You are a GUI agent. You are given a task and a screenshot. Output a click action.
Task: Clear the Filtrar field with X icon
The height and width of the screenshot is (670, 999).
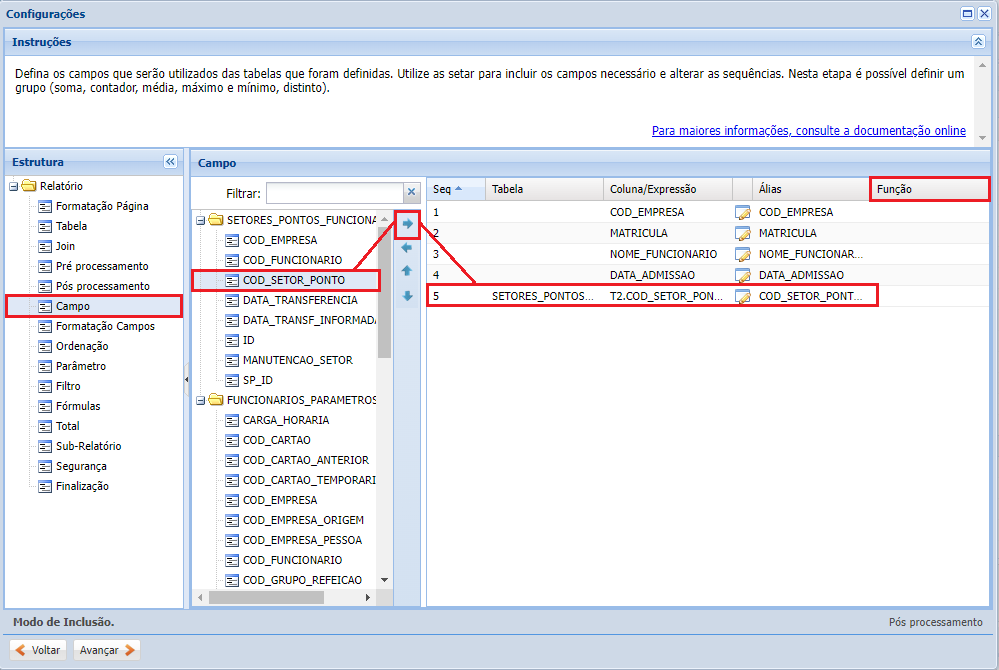coord(411,192)
